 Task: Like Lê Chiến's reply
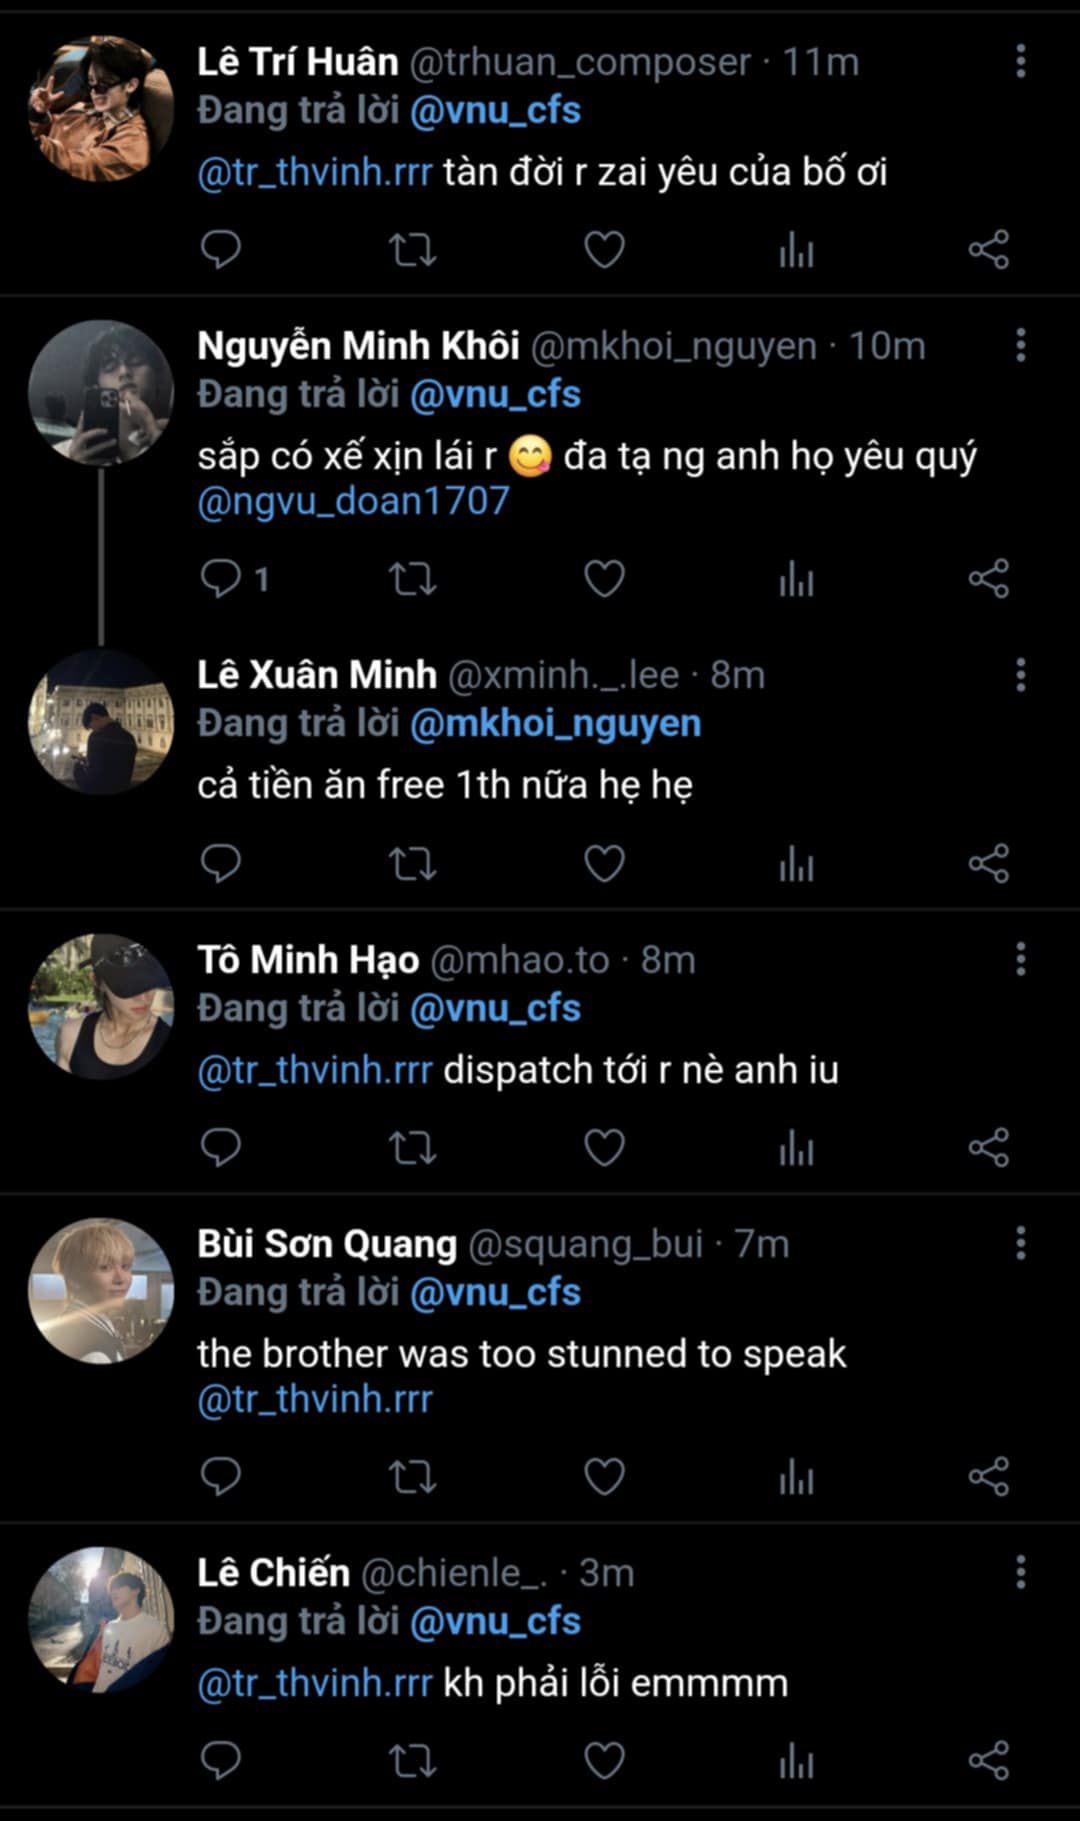point(604,1761)
